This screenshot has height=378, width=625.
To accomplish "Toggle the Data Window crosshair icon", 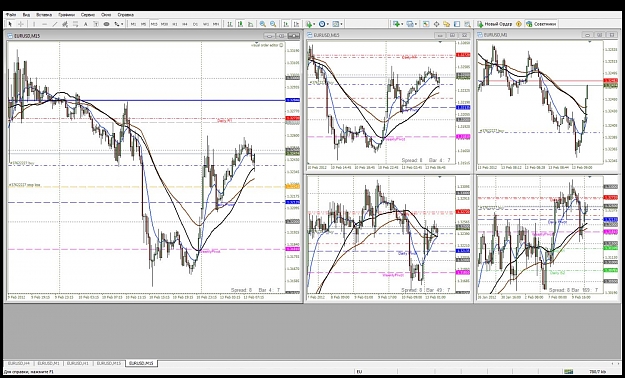I will pos(436,24).
